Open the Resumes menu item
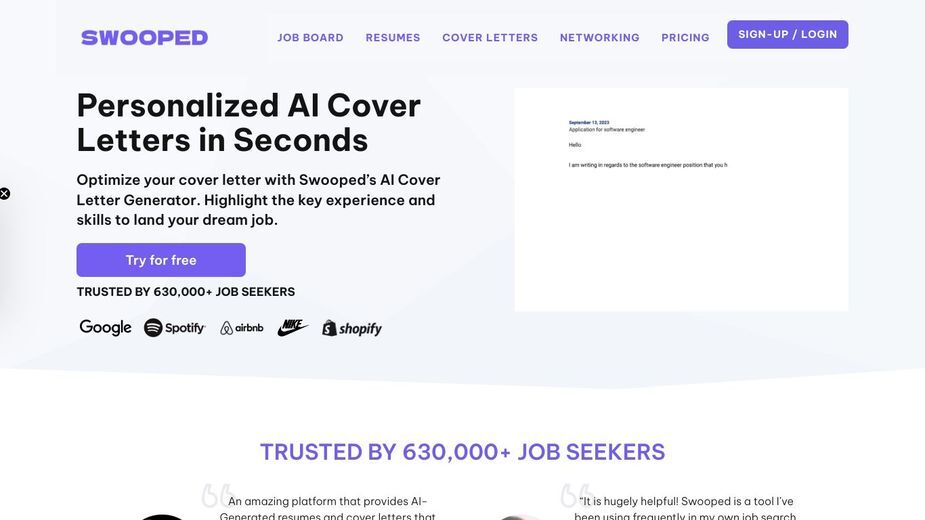The width and height of the screenshot is (925, 520). coord(393,38)
